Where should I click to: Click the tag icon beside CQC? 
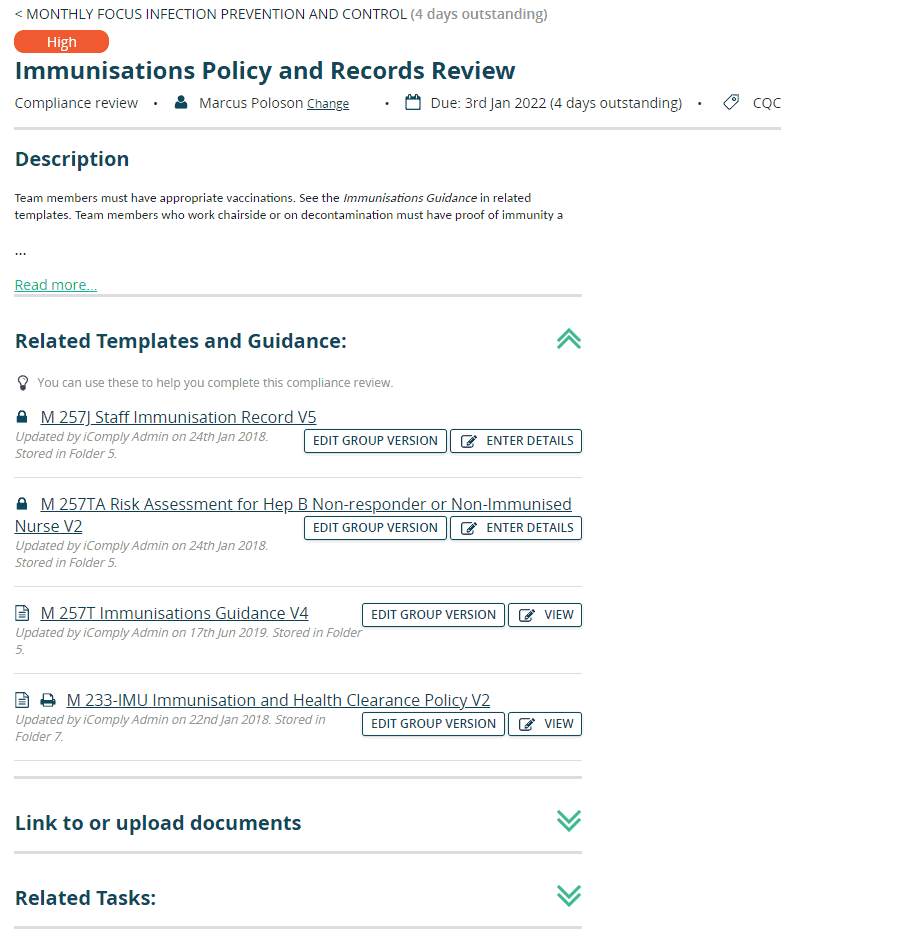(x=731, y=102)
